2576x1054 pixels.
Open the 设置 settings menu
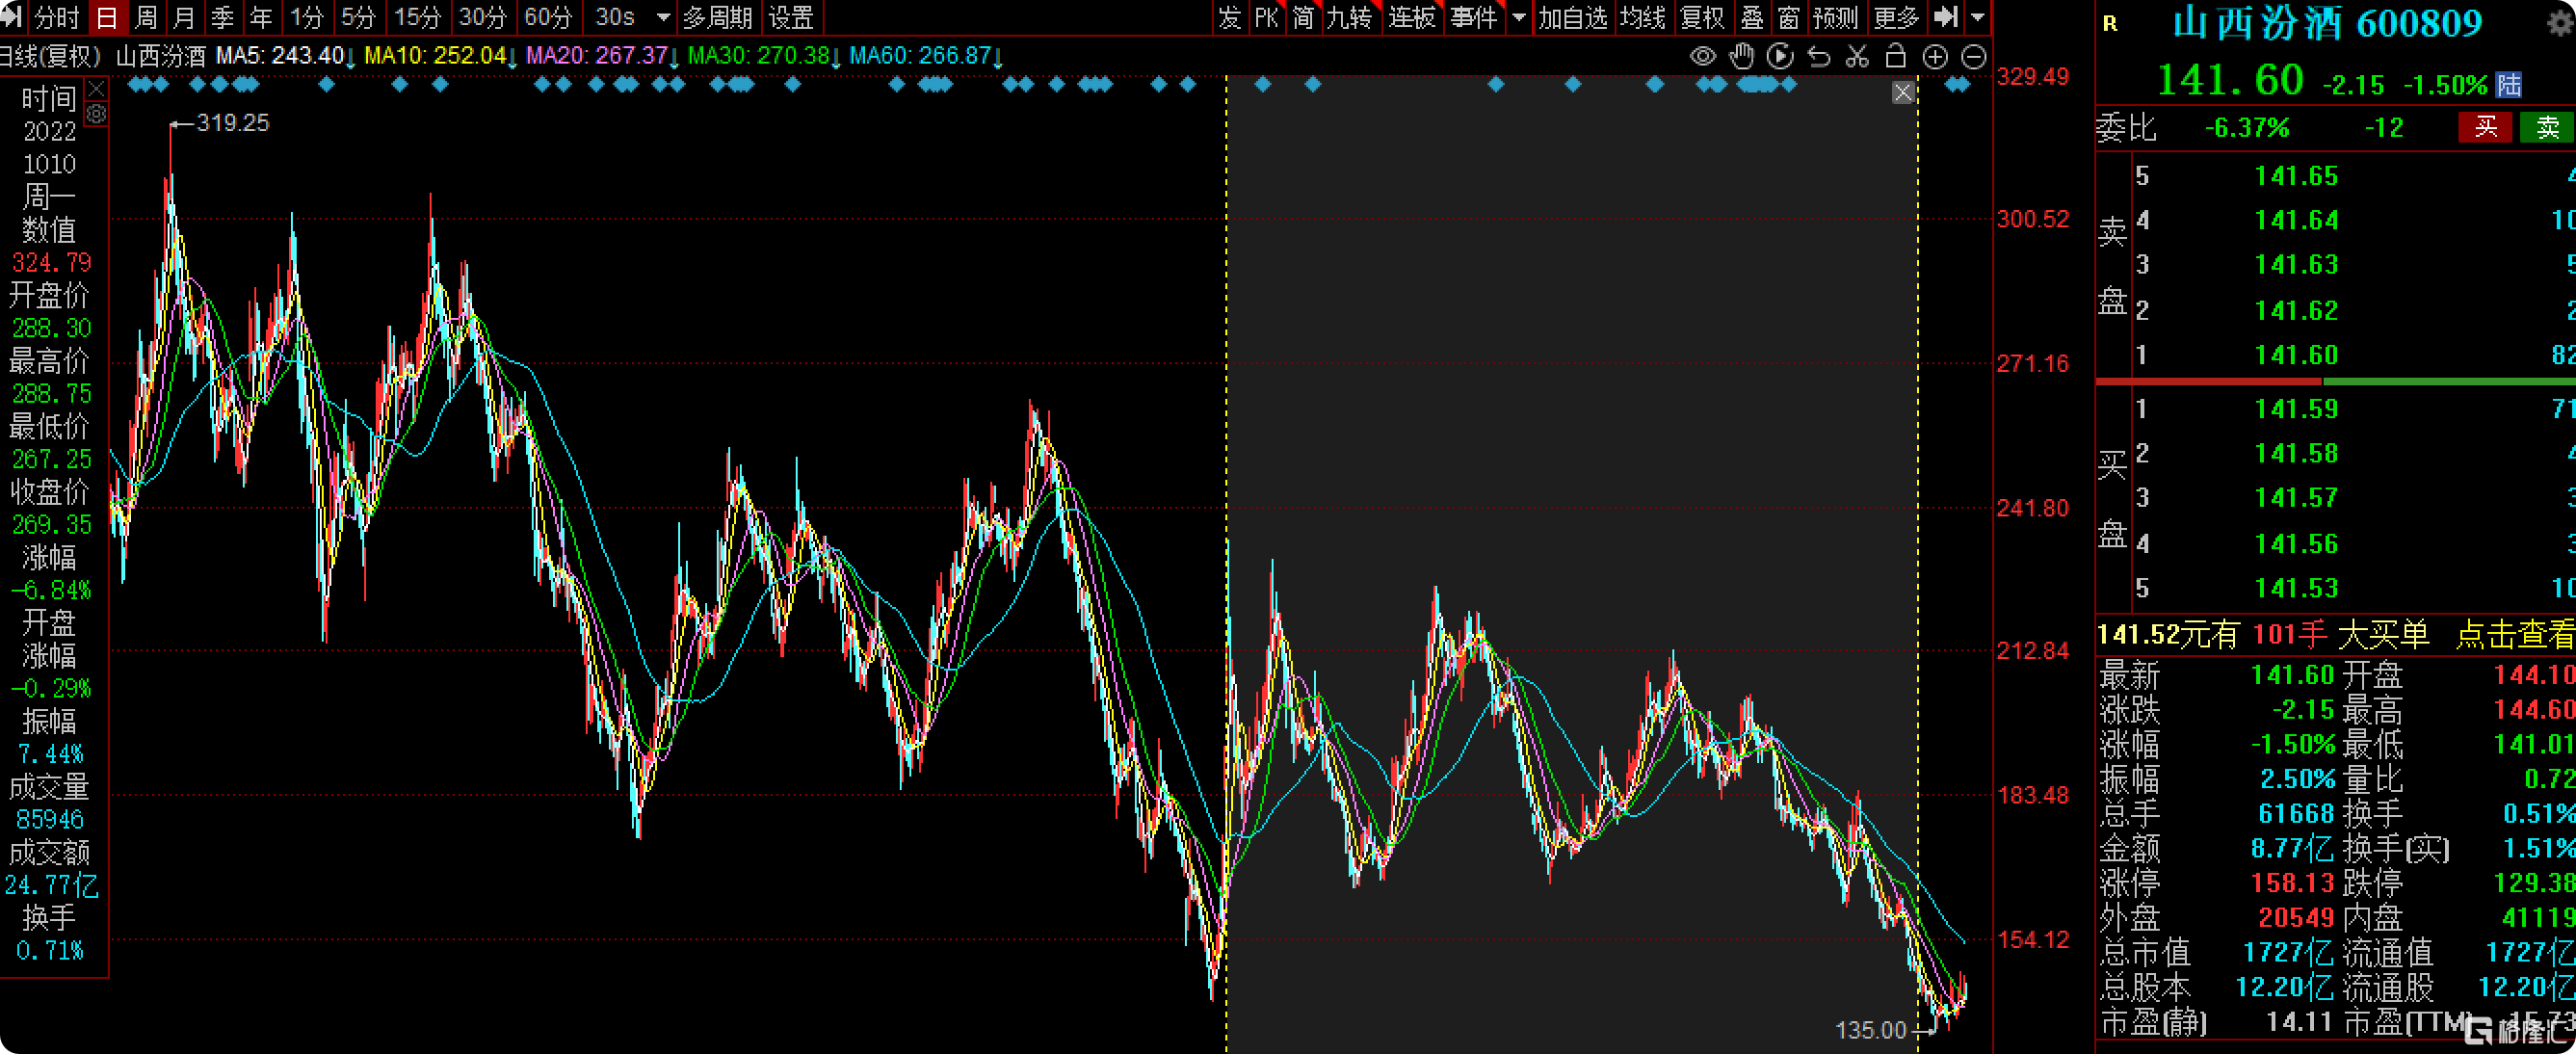(x=791, y=17)
